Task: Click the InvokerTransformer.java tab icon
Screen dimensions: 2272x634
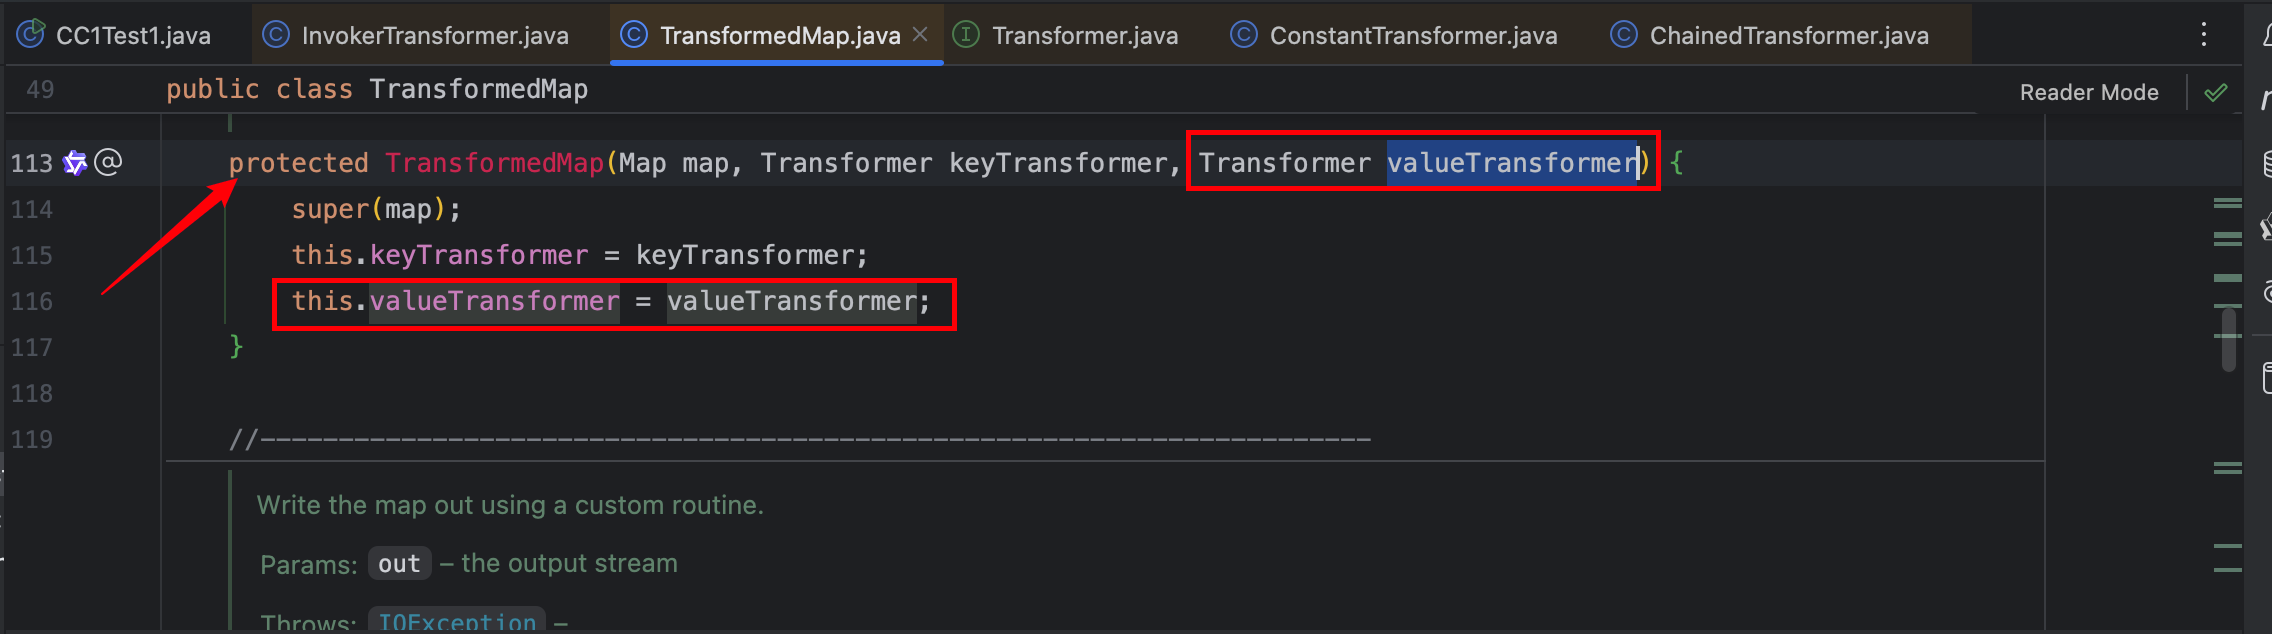Action: click(275, 35)
